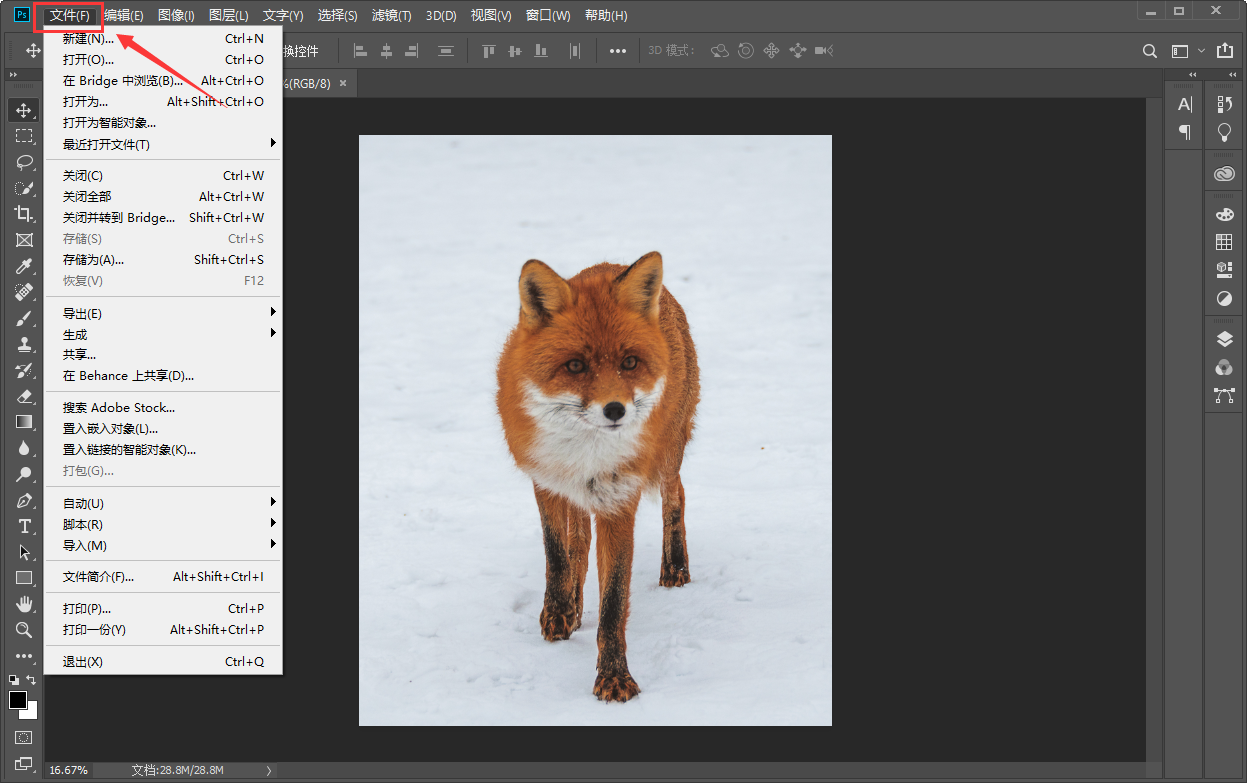Click the 16.67% zoom level field
1247x783 pixels.
pyautogui.click(x=69, y=771)
